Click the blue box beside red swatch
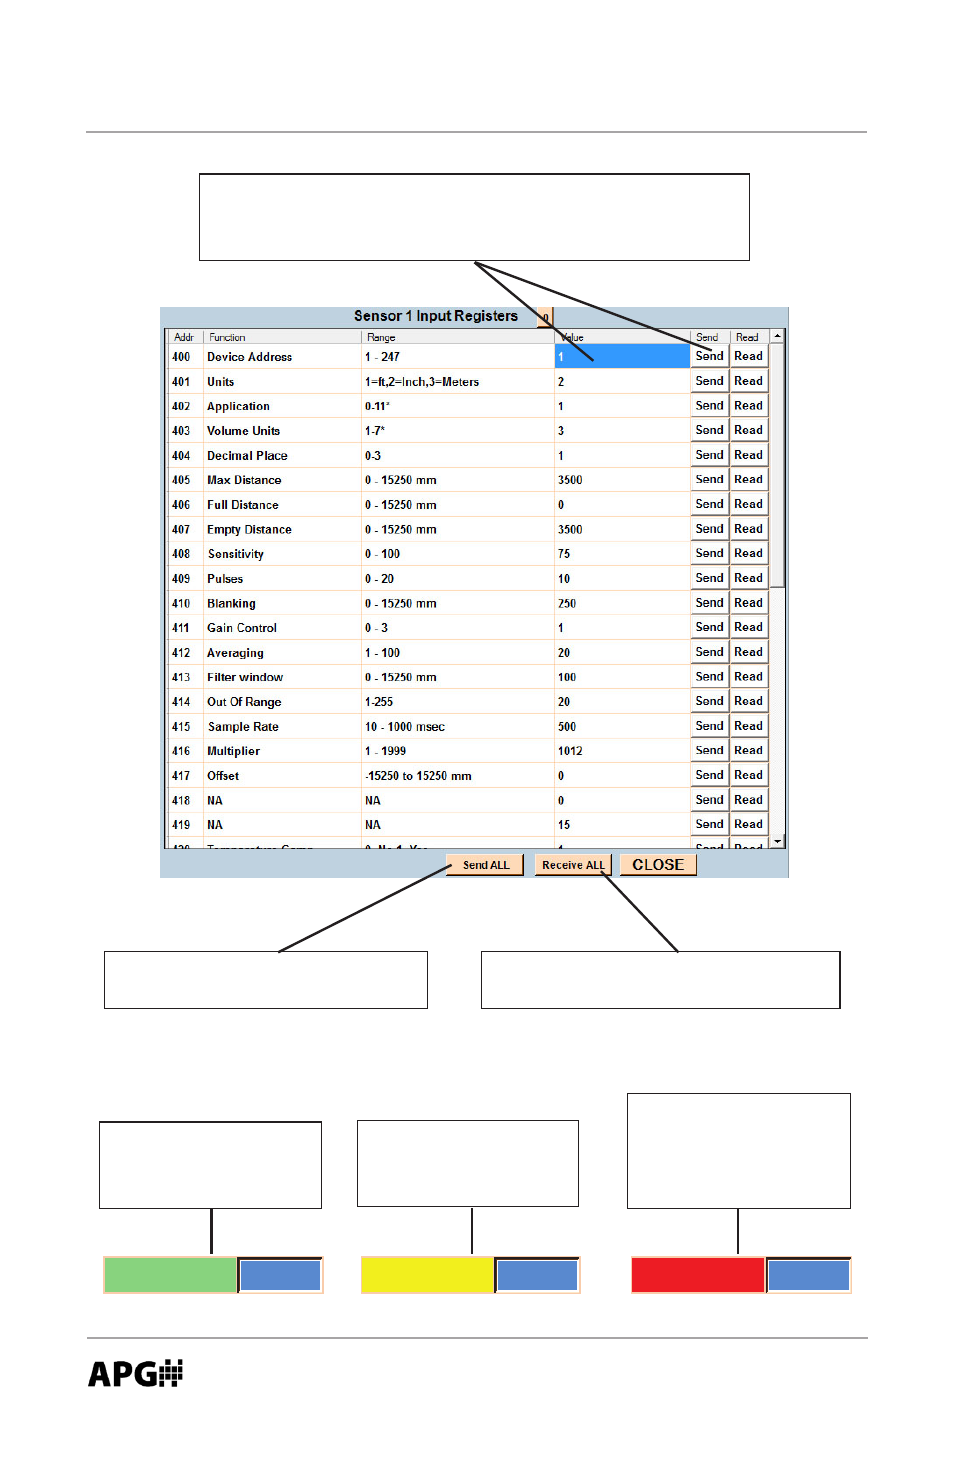The image size is (954, 1474). 808,1275
